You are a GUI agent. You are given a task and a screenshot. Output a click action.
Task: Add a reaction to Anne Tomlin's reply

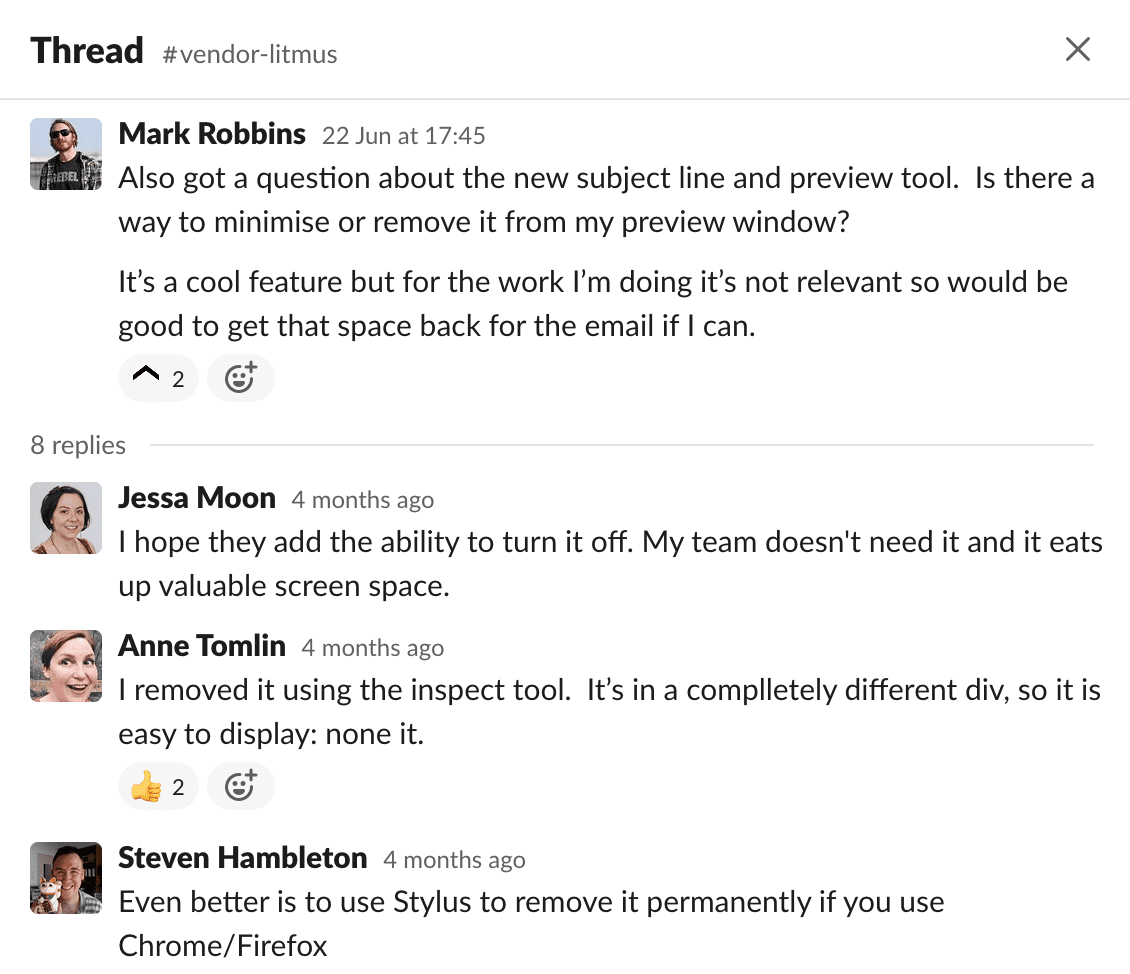click(x=240, y=787)
